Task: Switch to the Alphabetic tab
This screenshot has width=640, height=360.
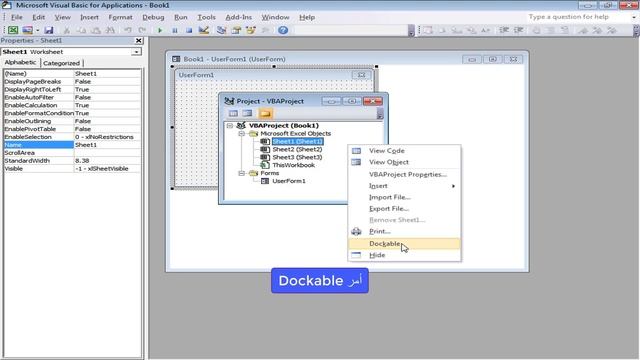Action: pyautogui.click(x=20, y=62)
